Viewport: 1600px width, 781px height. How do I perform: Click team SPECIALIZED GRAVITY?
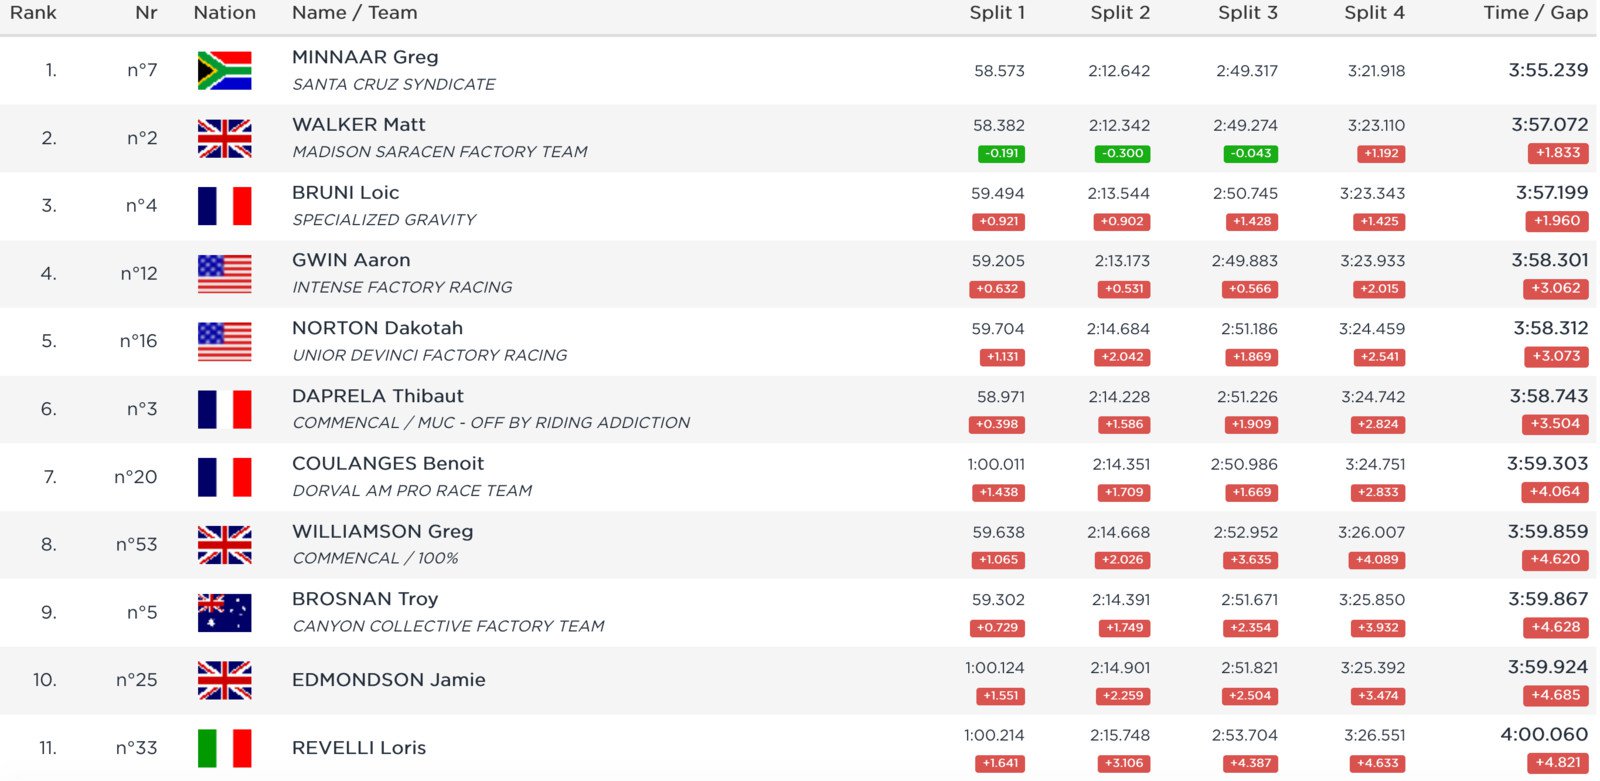click(384, 220)
